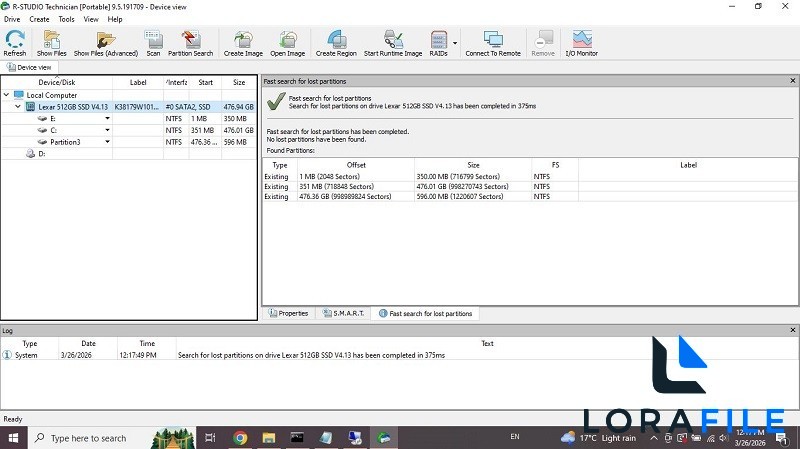Select the Create Region tool
The height and width of the screenshot is (449, 800).
pyautogui.click(x=336, y=43)
